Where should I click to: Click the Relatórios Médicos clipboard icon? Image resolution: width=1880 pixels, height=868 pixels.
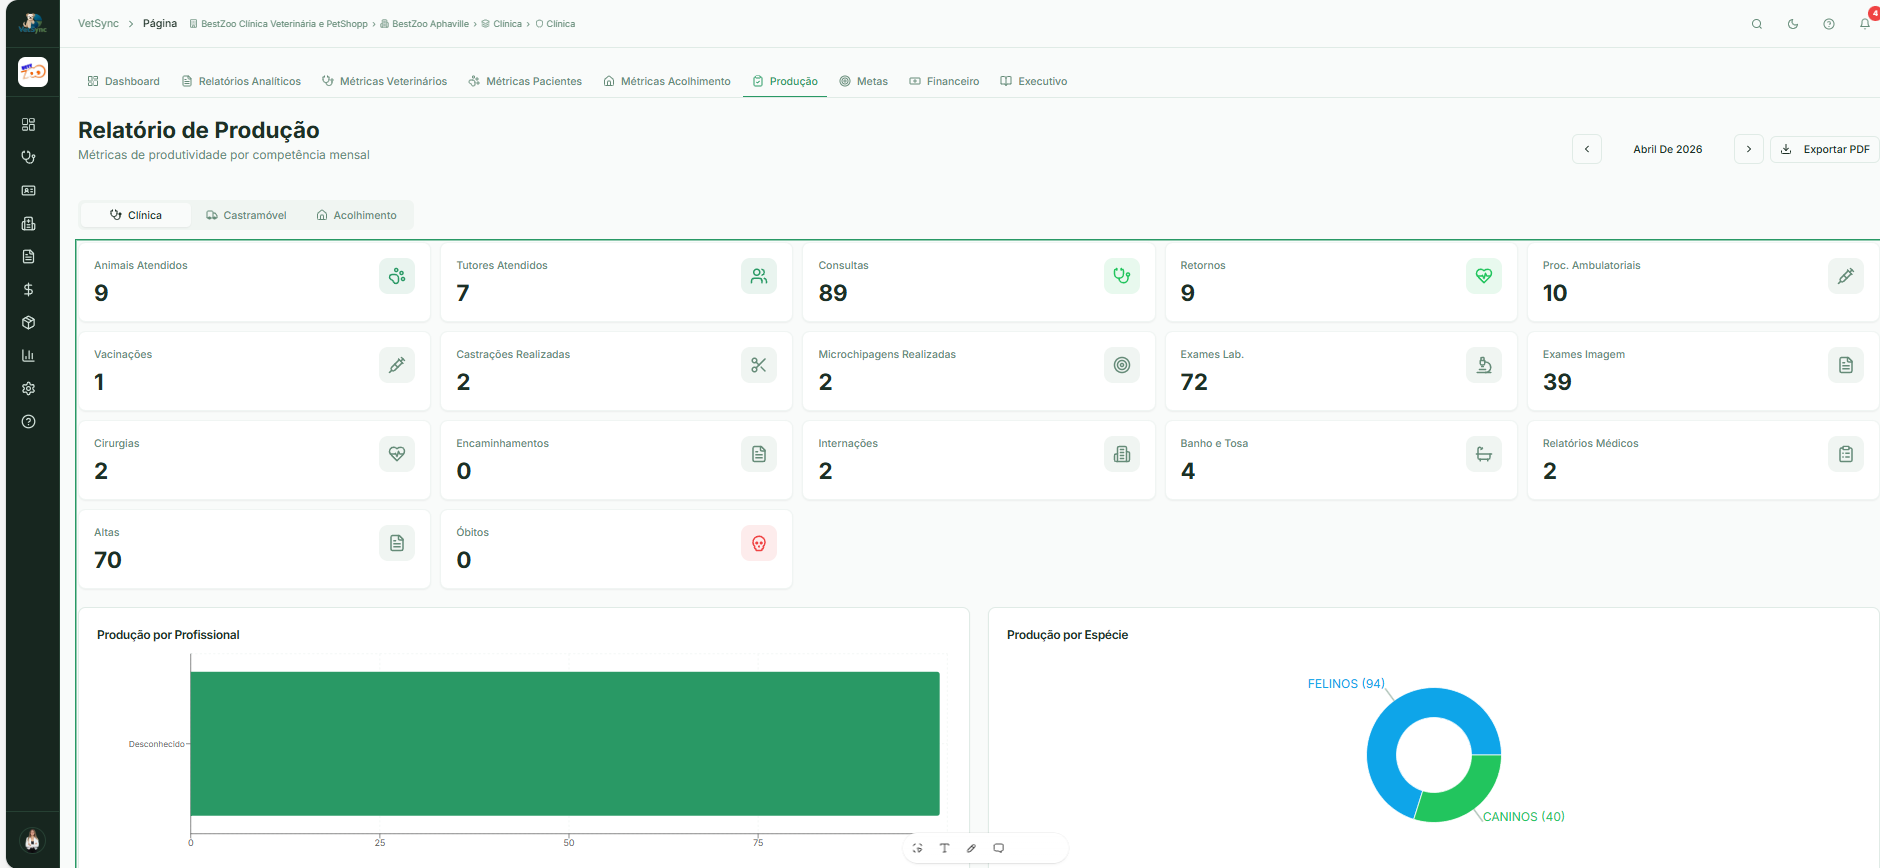(x=1846, y=454)
